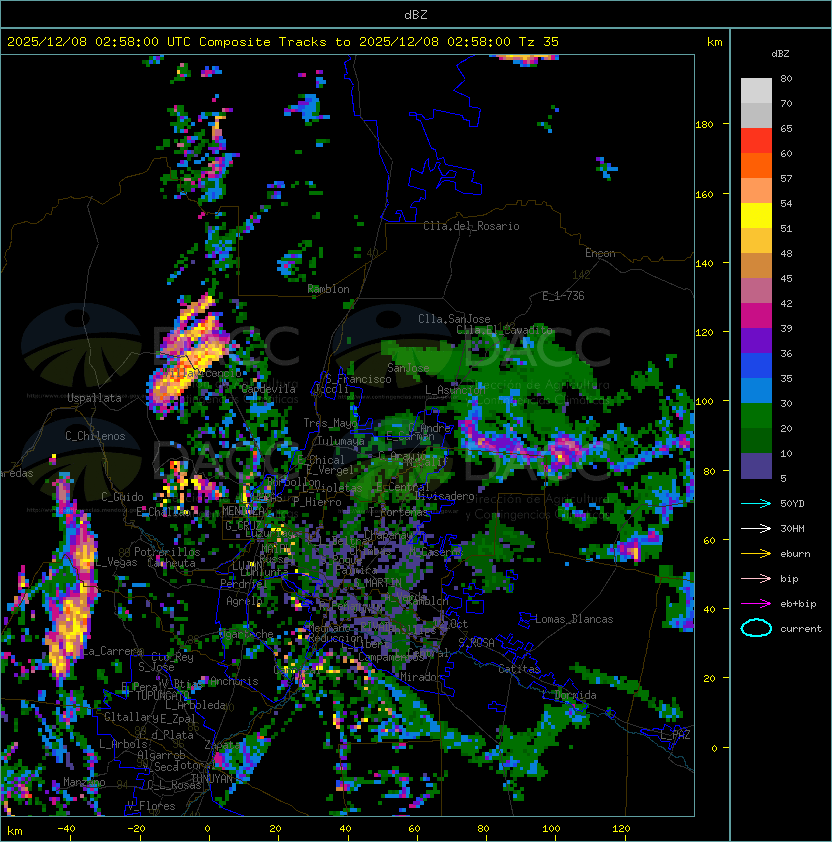Click the eb+bip legend label

[x=798, y=604]
